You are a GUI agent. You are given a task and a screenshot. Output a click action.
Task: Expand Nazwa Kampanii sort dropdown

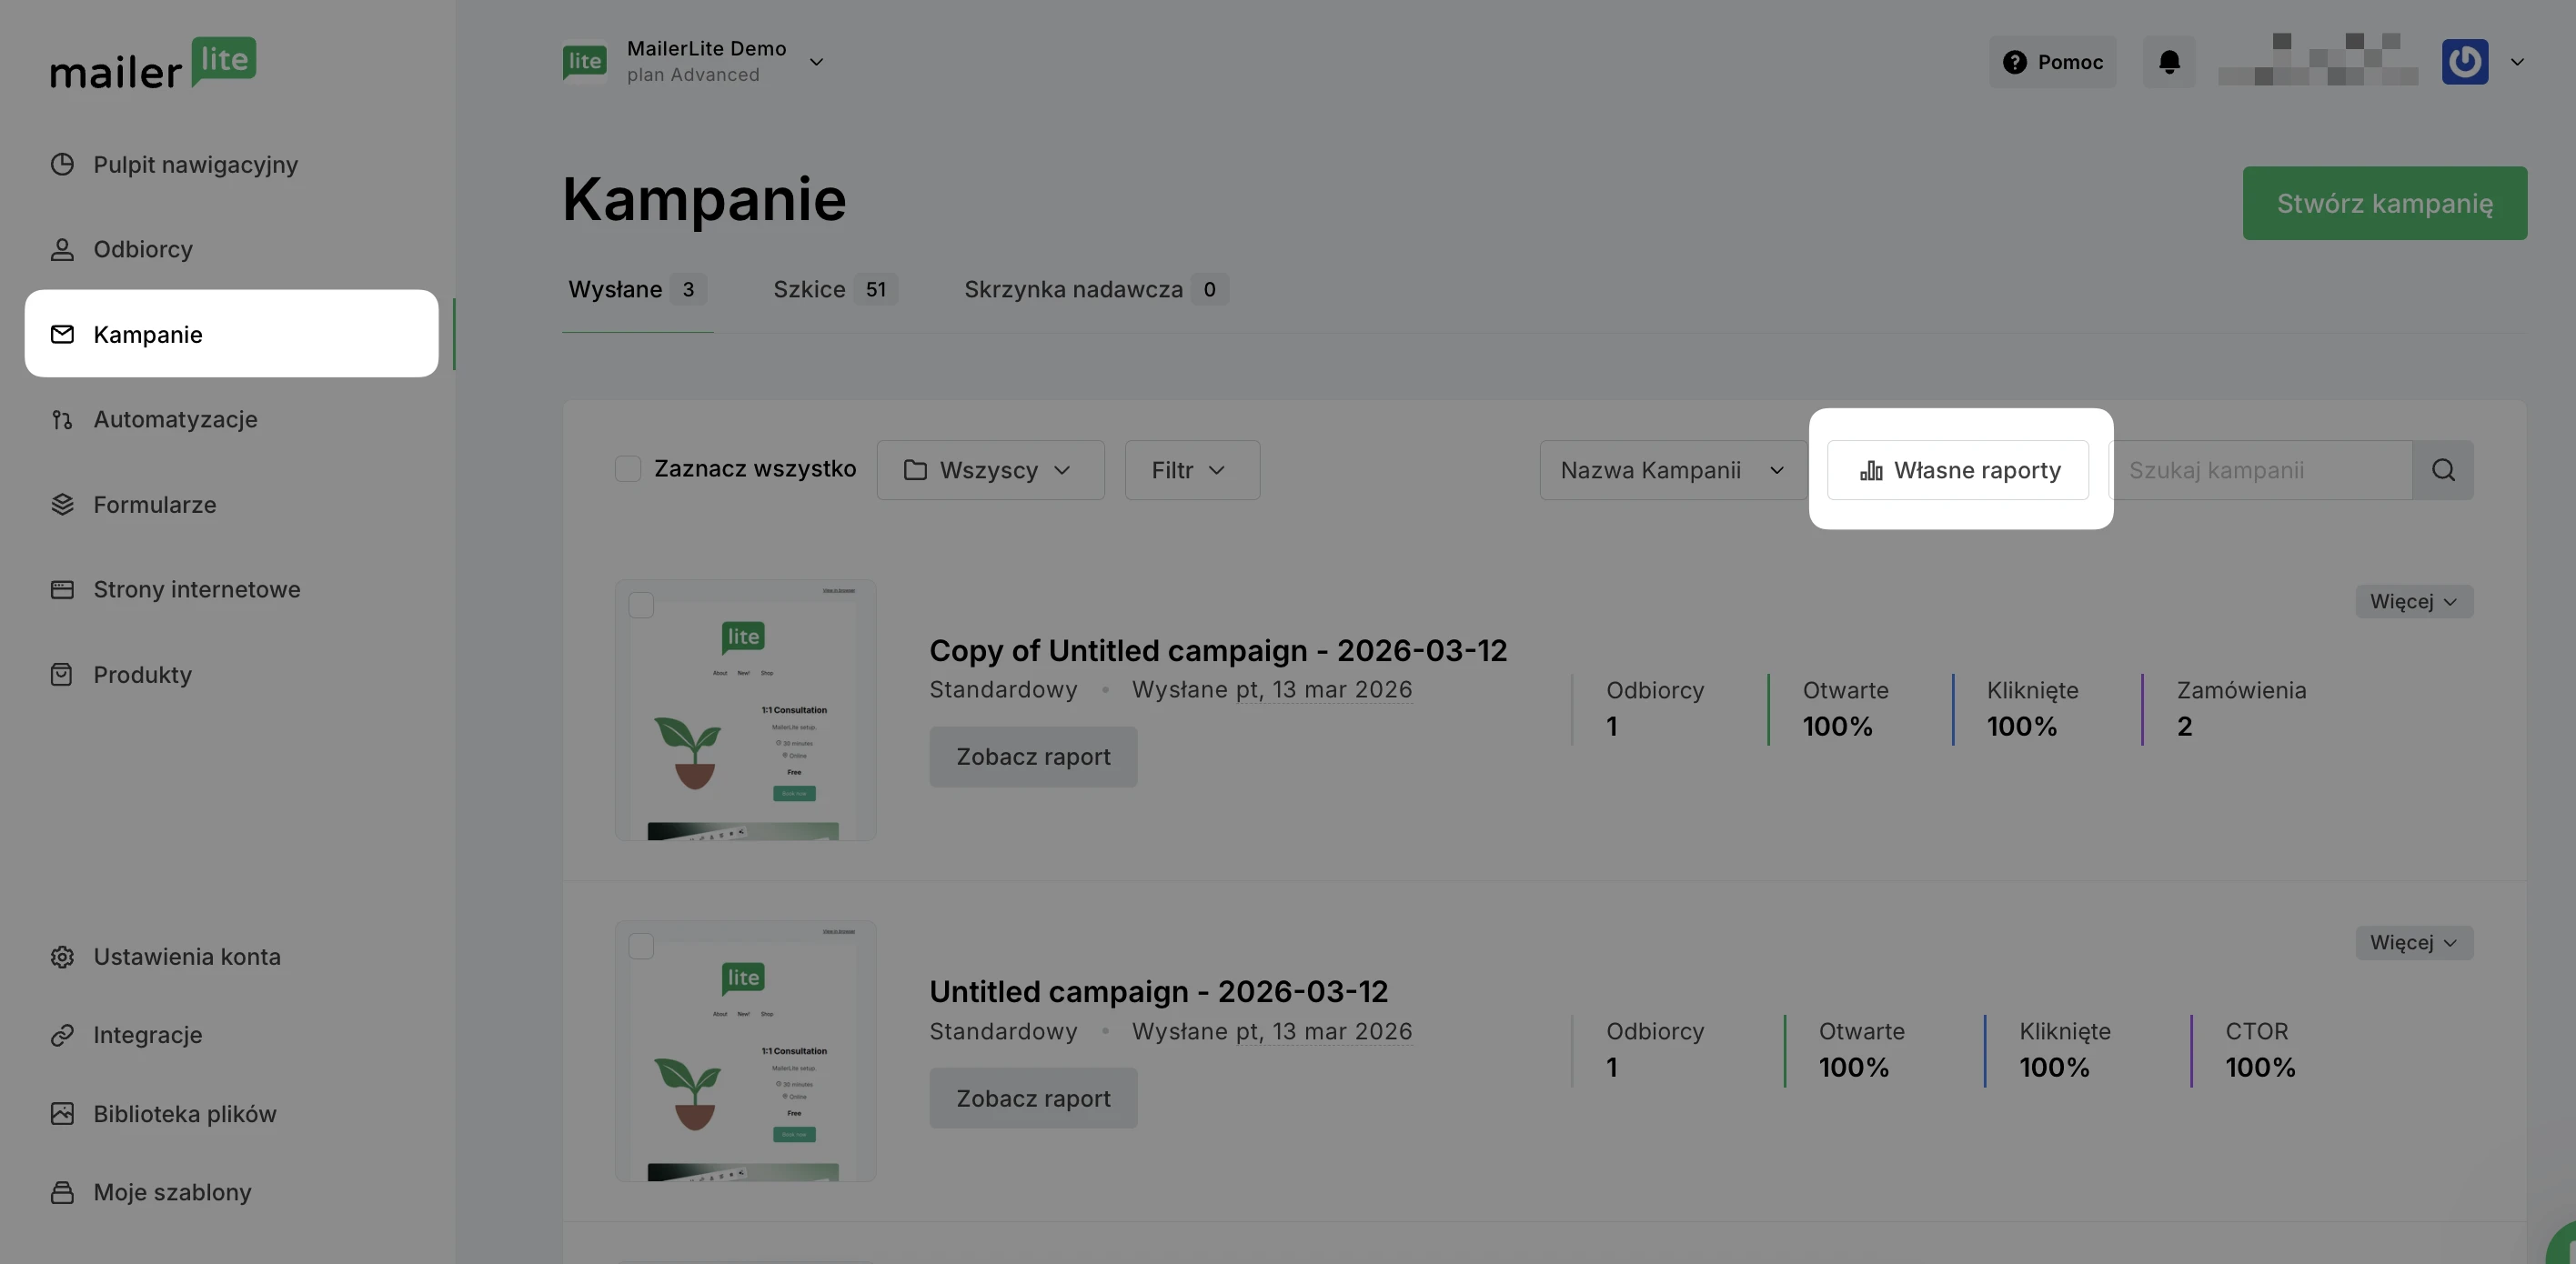click(1671, 470)
